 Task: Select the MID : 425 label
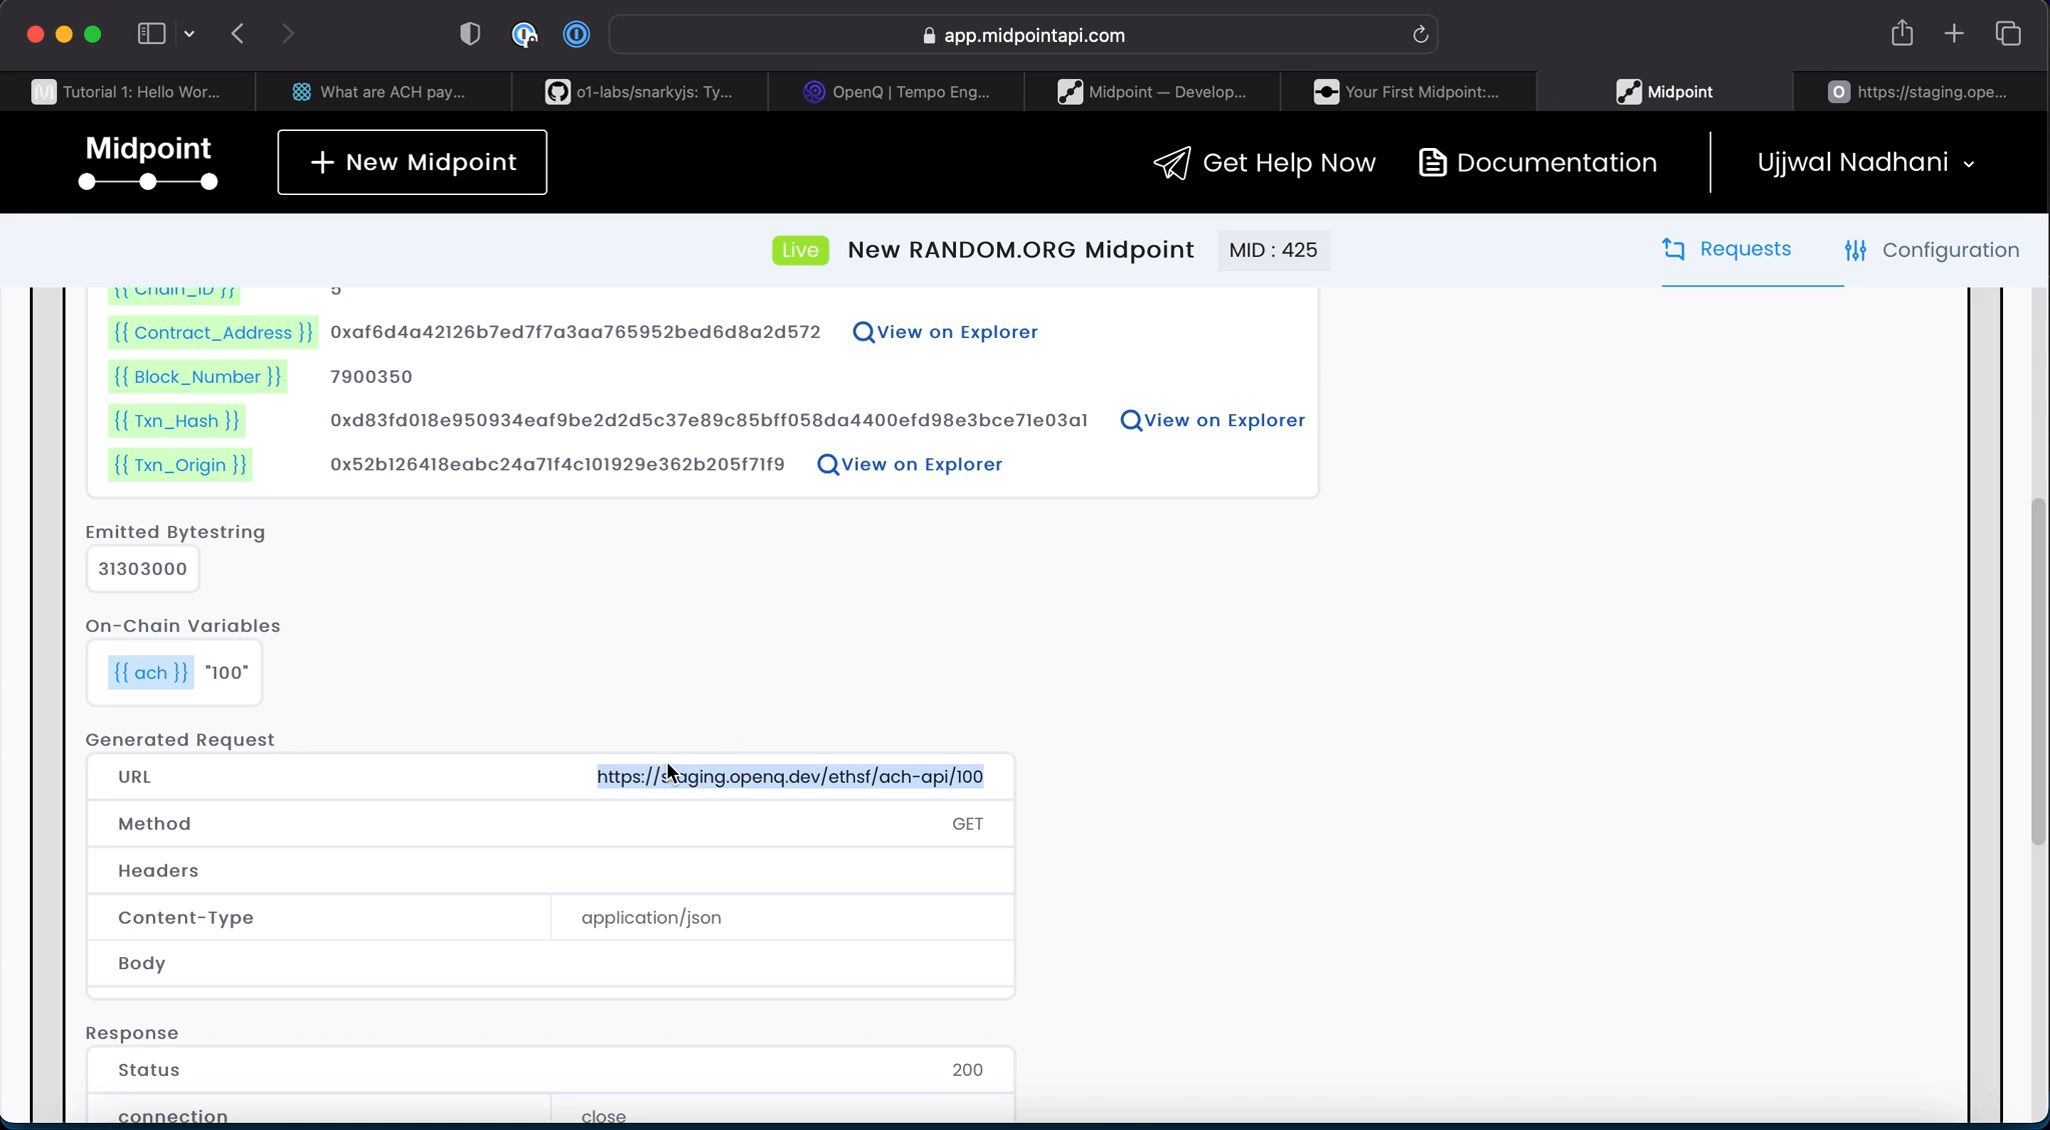click(x=1273, y=250)
